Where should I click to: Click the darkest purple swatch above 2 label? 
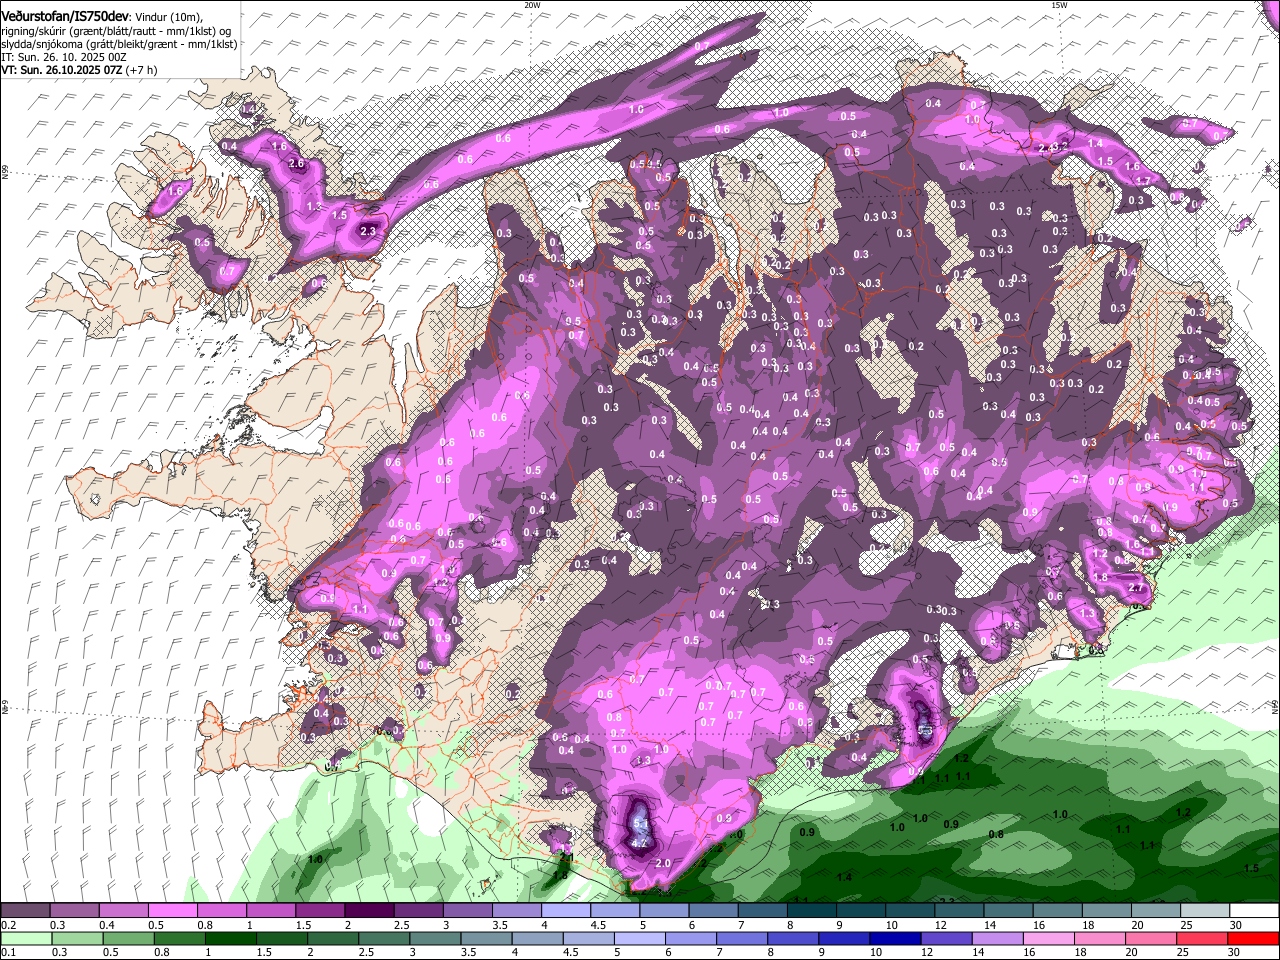[x=368, y=911]
